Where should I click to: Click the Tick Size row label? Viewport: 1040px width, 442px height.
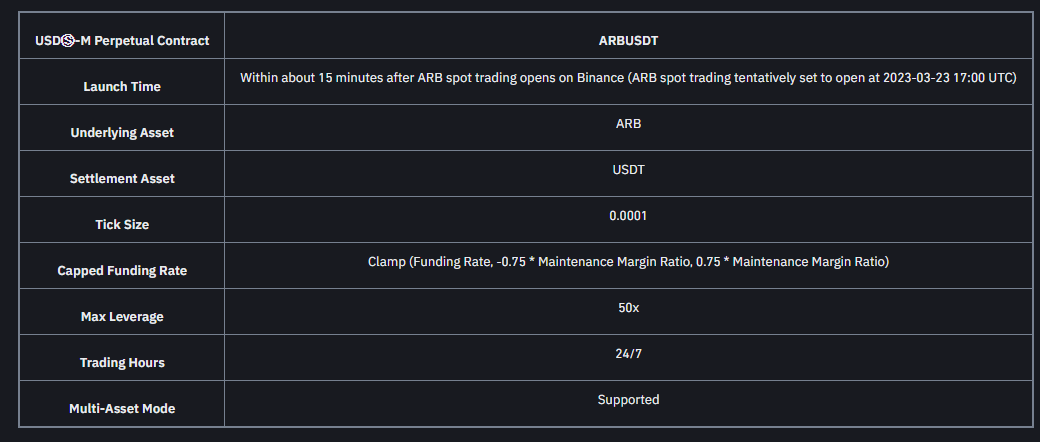122,225
